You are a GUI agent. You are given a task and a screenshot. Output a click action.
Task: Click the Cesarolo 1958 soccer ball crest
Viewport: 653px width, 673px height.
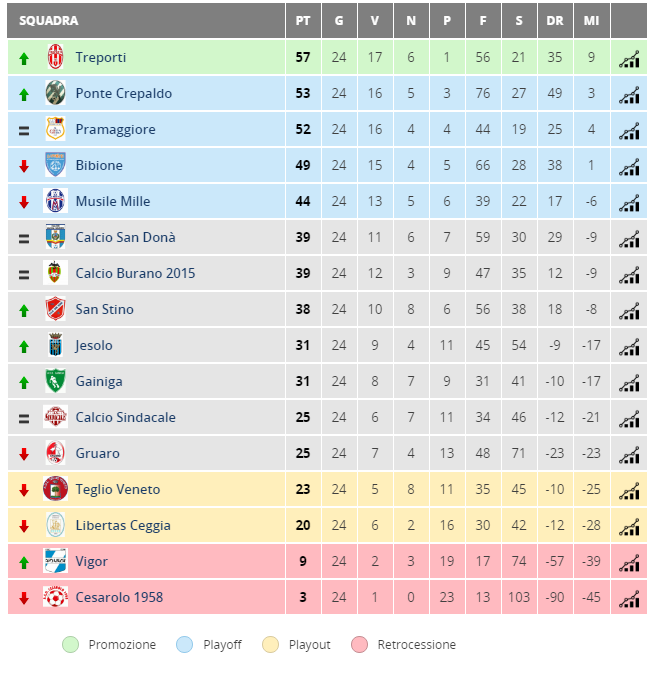tap(55, 597)
